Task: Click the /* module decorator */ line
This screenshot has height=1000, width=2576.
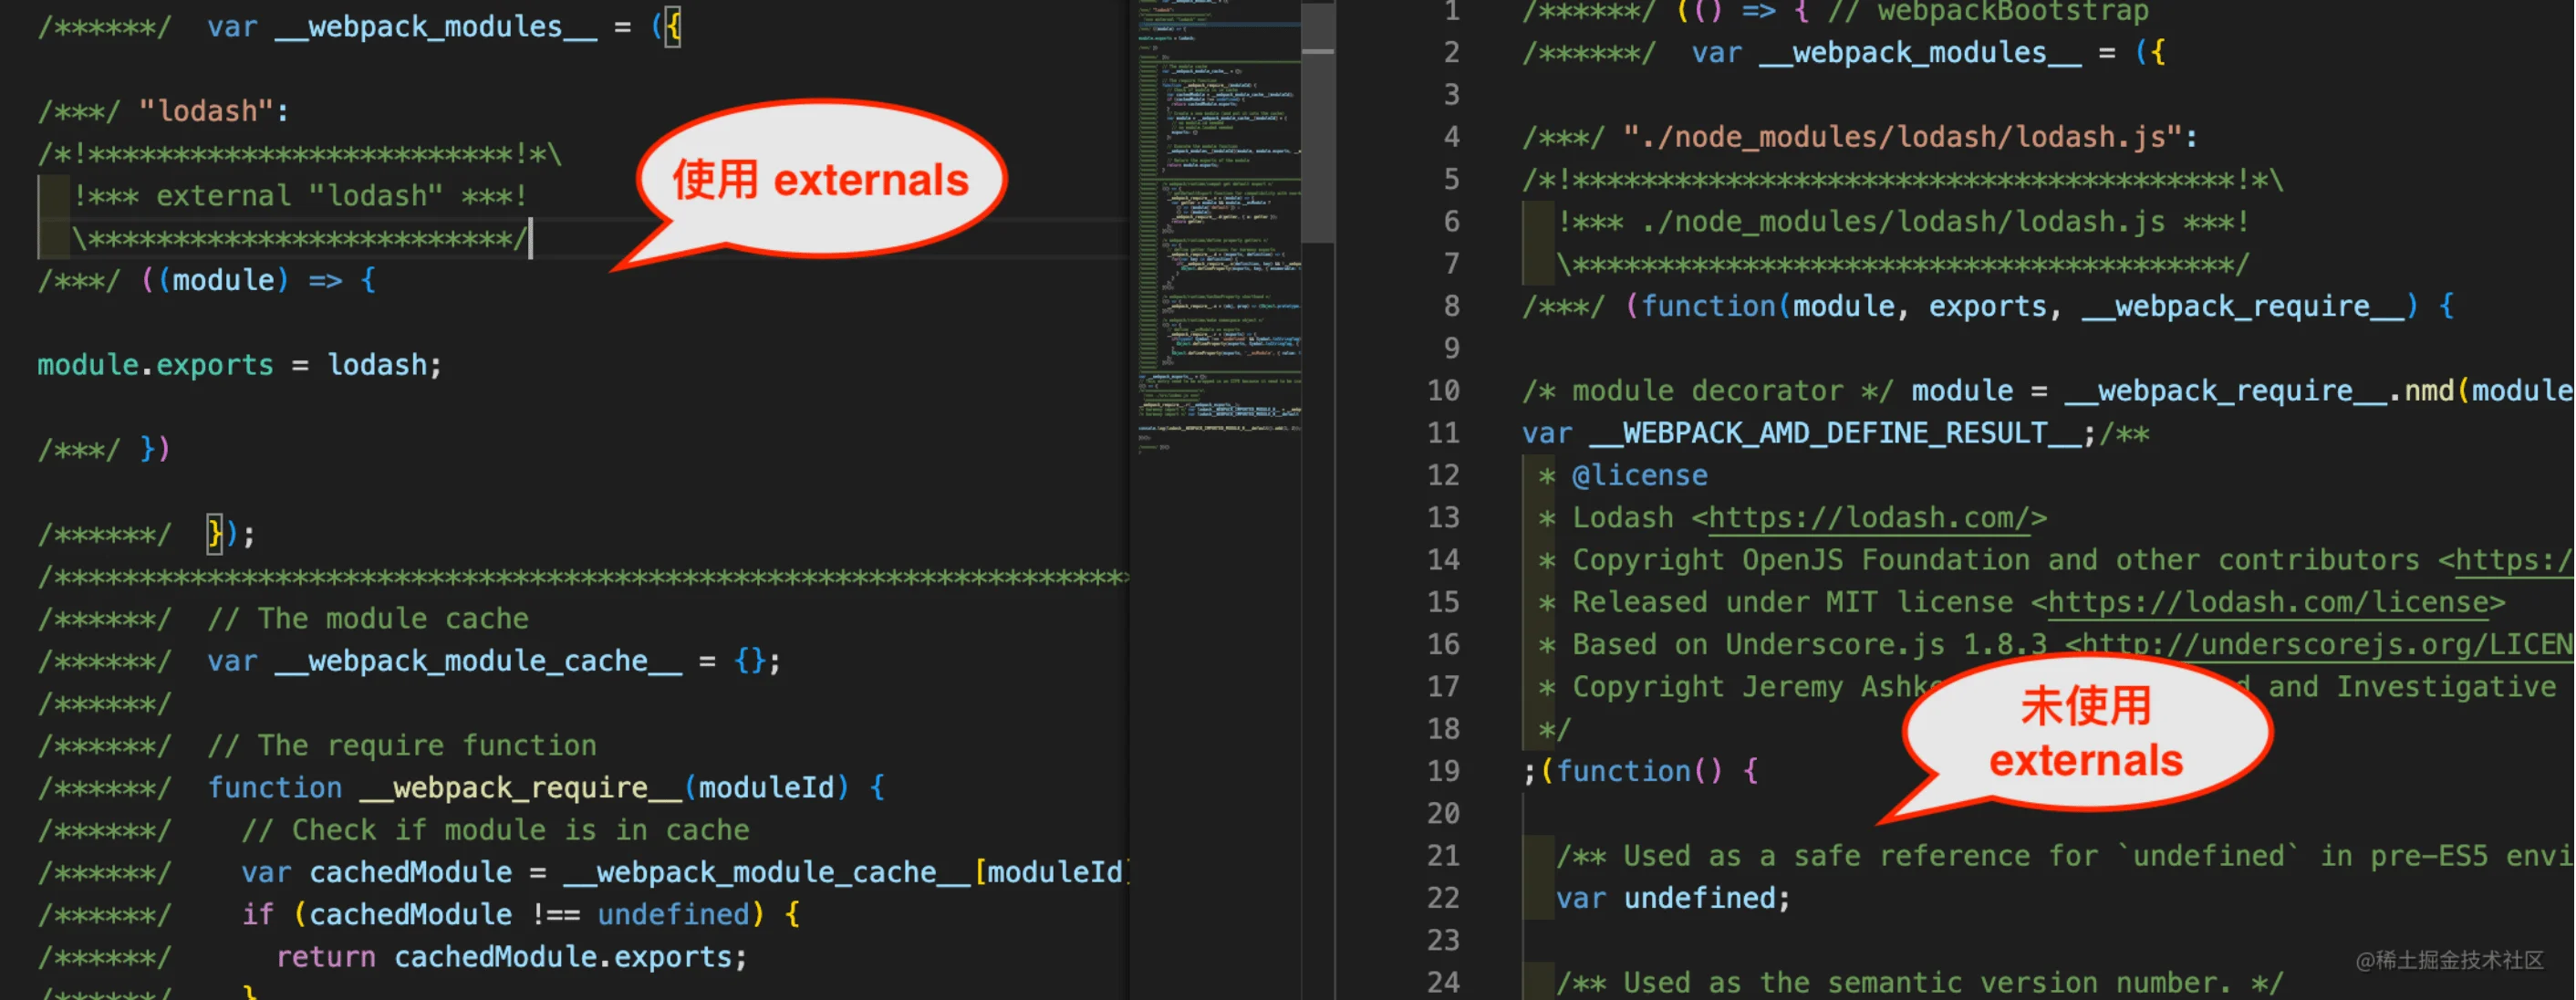Action: 2047,391
